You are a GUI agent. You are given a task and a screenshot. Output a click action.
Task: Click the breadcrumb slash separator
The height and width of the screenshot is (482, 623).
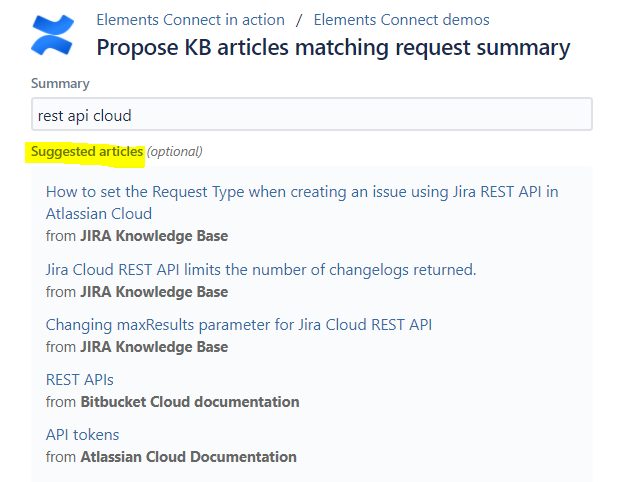point(299,20)
